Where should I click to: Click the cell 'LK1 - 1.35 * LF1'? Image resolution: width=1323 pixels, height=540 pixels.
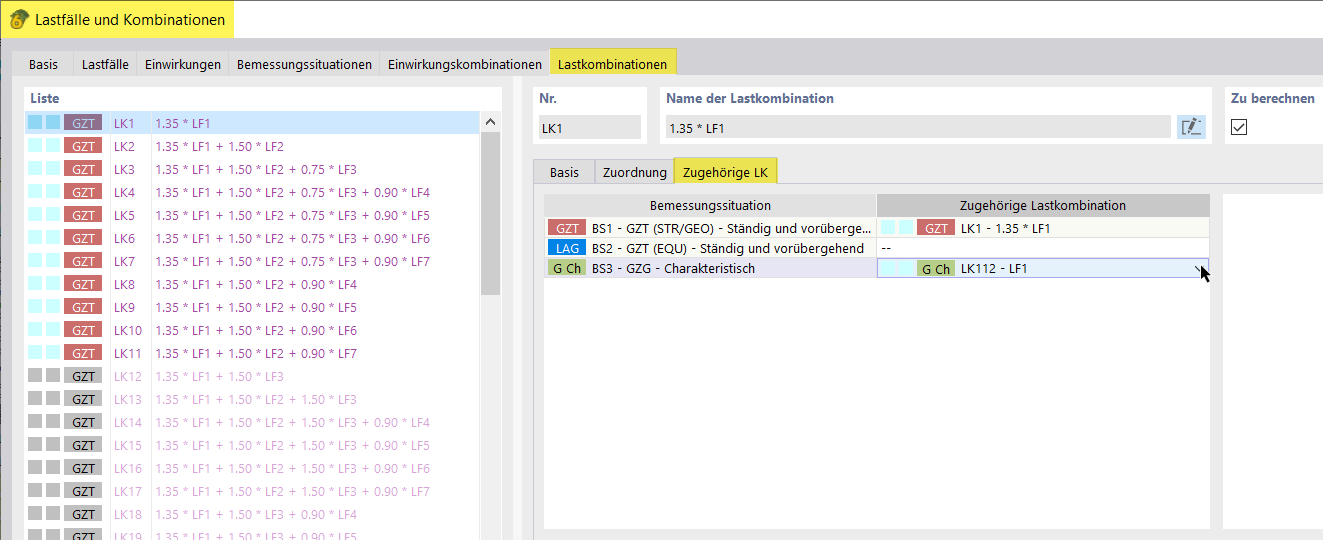pyautogui.click(x=1043, y=228)
